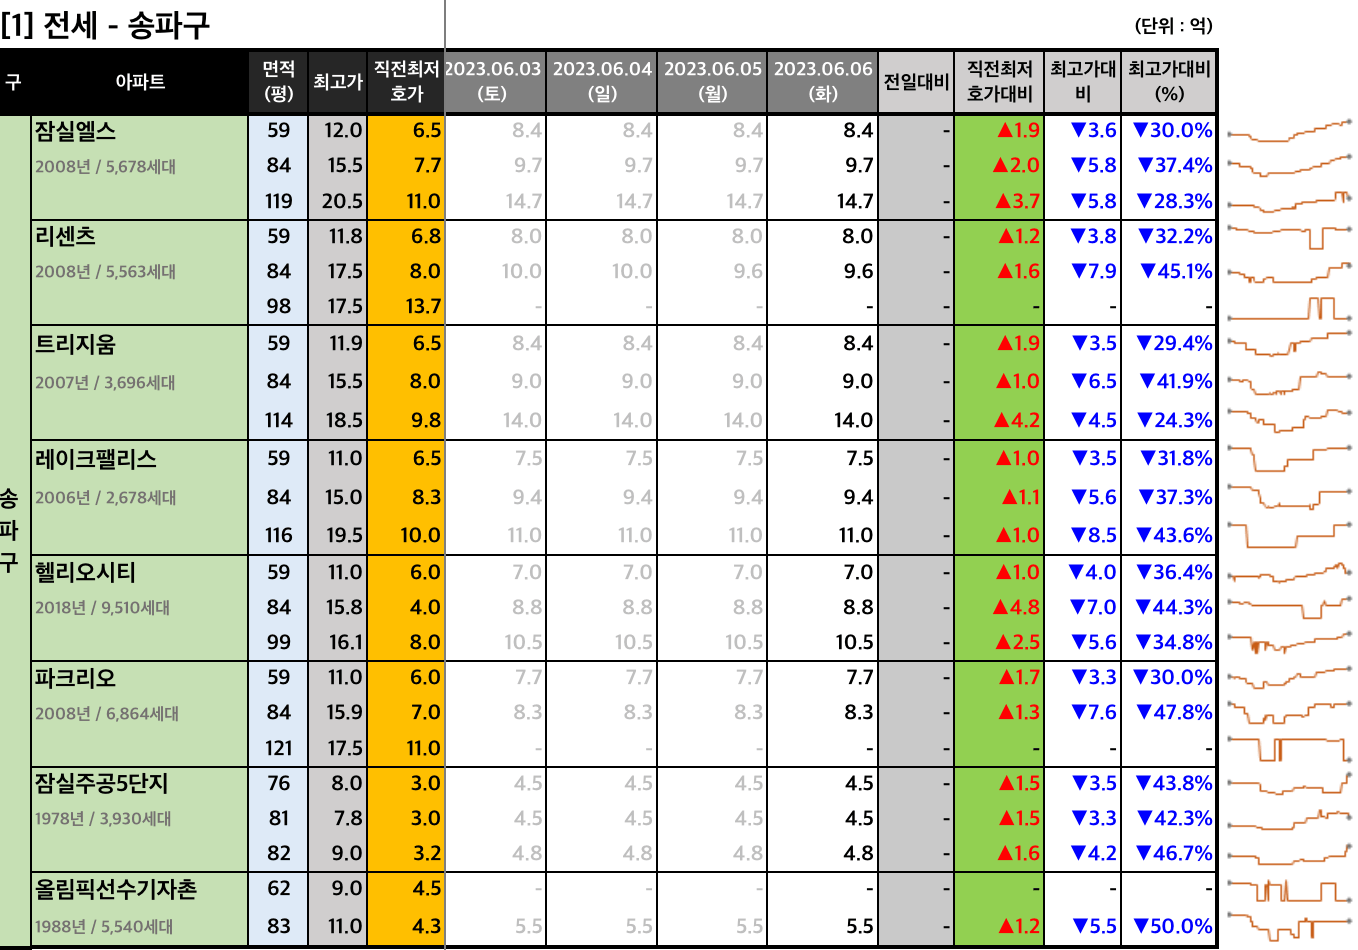Click the orange '9.8' cell for 트리지움 114평
1358x950 pixels.
[426, 420]
